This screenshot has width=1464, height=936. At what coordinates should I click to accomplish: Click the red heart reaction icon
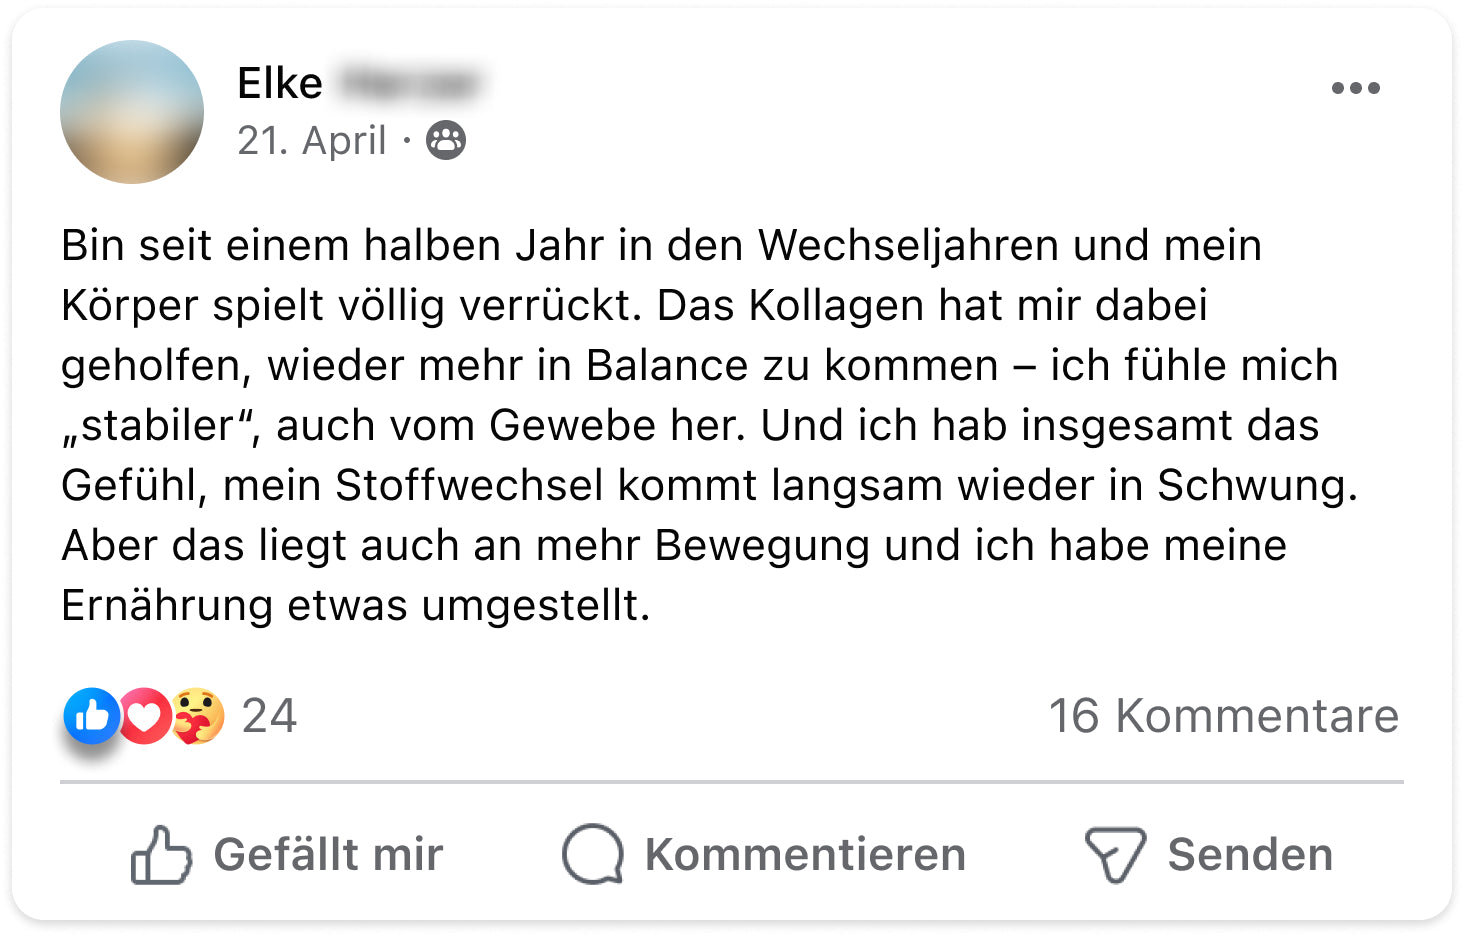click(x=146, y=716)
